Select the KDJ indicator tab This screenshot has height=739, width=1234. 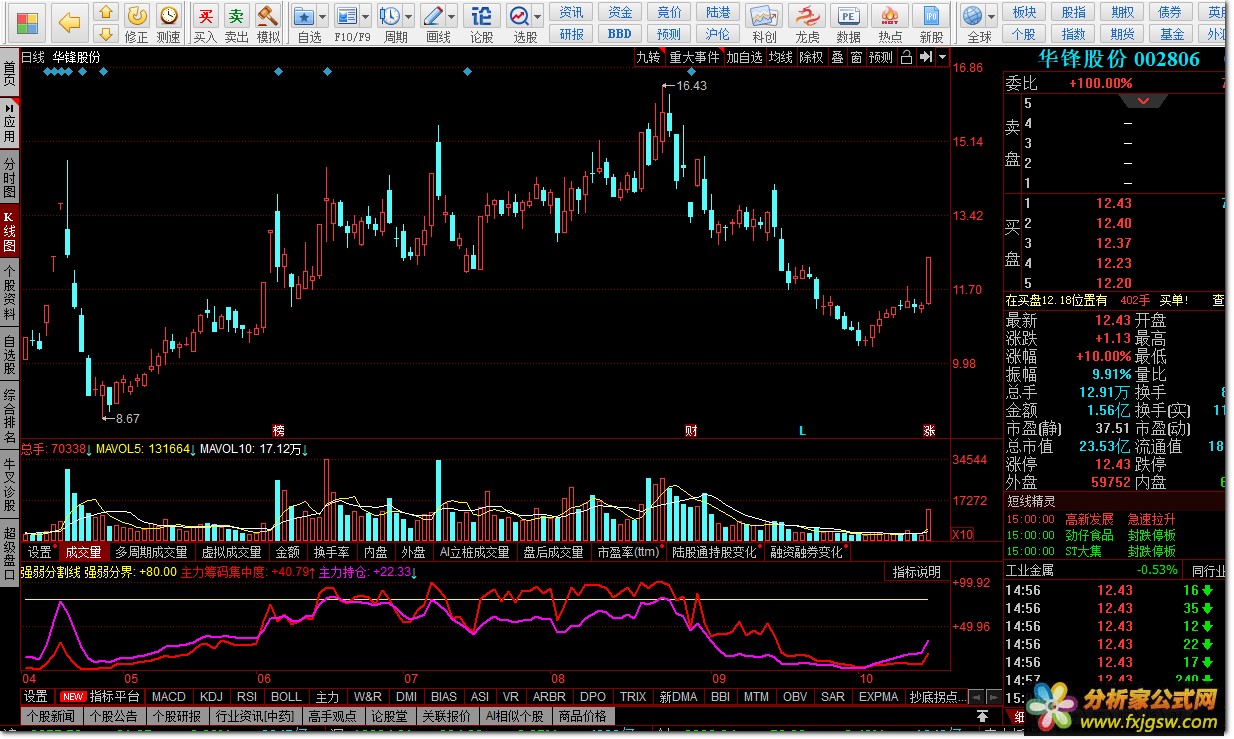coord(211,697)
